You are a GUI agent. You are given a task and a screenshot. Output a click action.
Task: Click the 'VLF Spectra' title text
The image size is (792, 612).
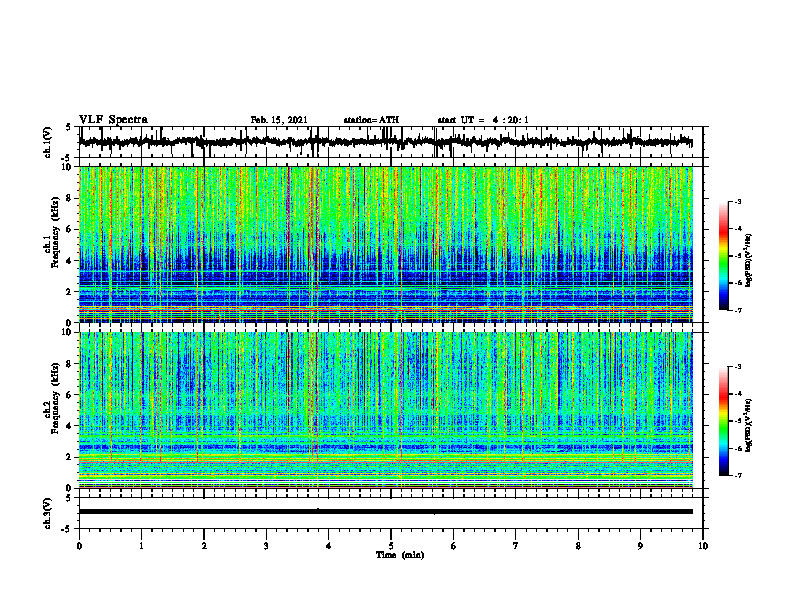(x=113, y=120)
